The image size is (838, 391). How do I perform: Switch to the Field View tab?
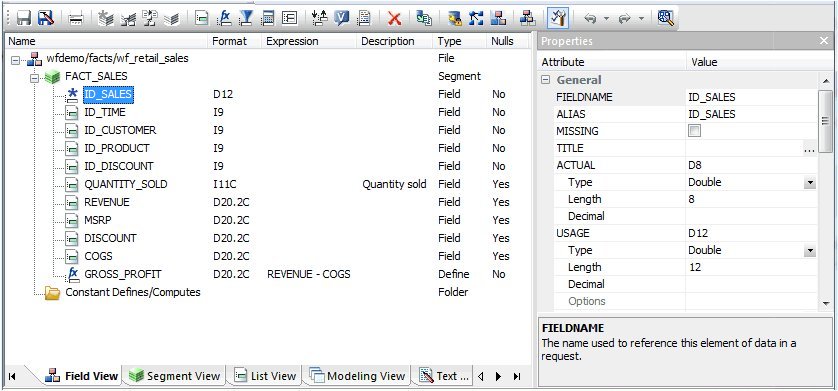(82, 376)
